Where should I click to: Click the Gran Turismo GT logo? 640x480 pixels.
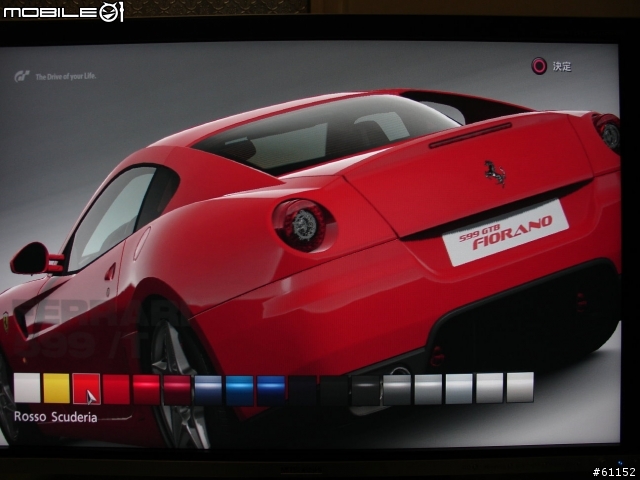tap(22, 76)
